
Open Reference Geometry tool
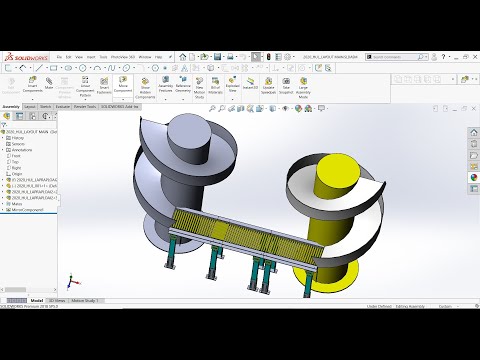(x=183, y=84)
